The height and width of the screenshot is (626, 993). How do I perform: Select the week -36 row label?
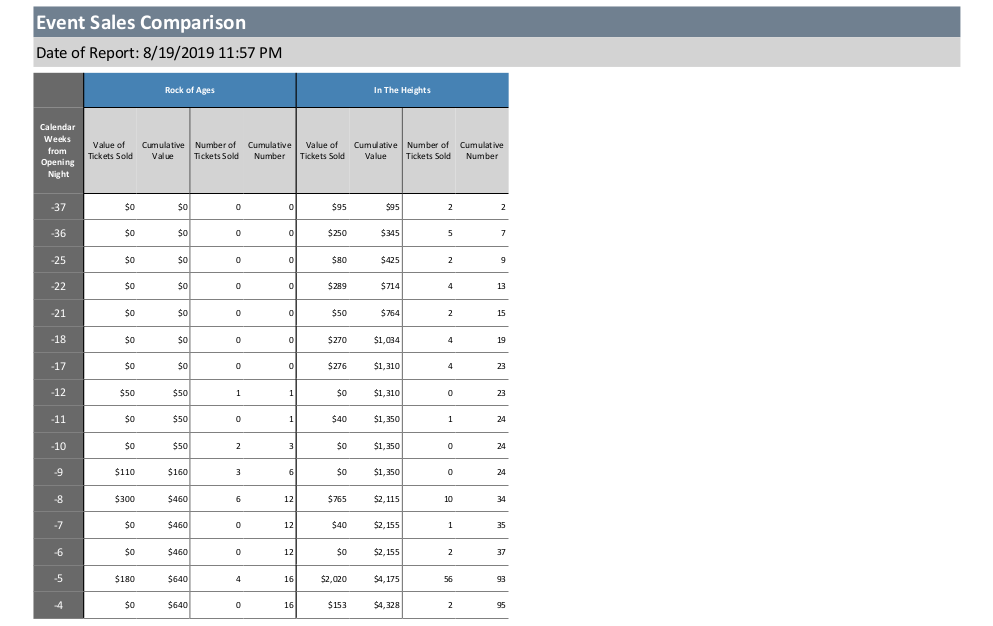point(58,233)
